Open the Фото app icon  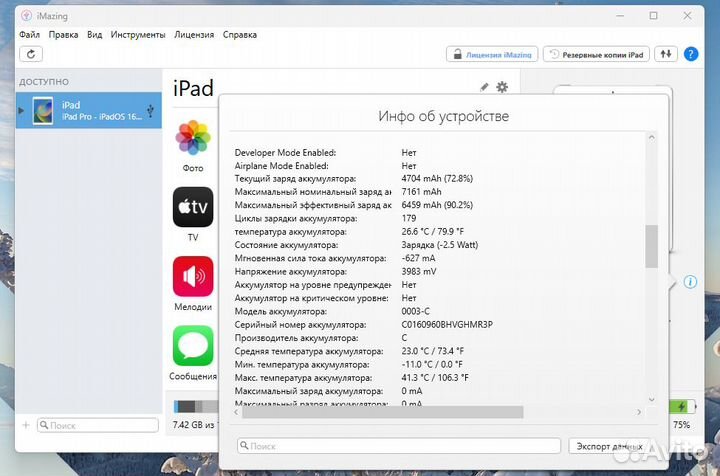(x=193, y=138)
